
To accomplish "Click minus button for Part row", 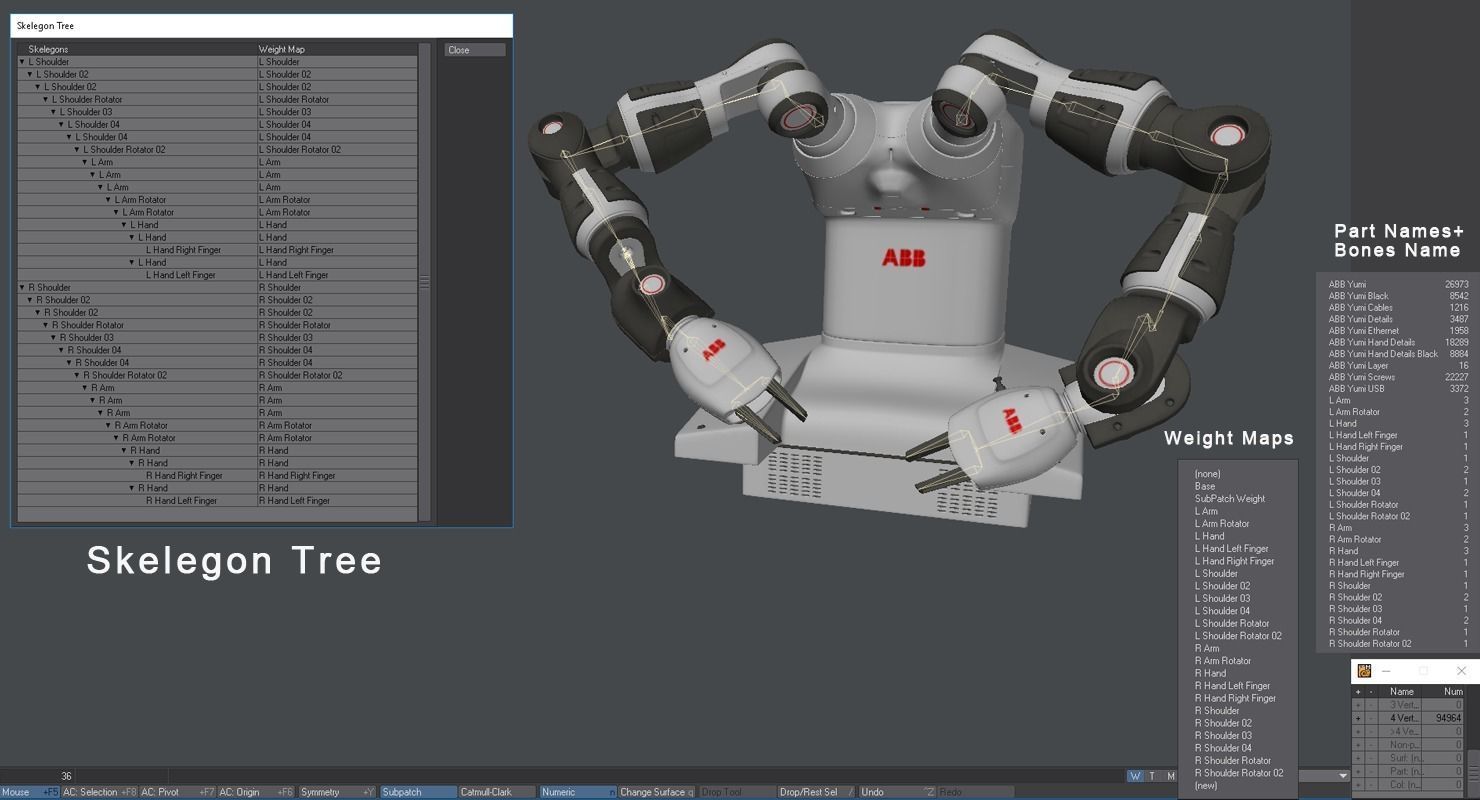I will [x=1371, y=771].
